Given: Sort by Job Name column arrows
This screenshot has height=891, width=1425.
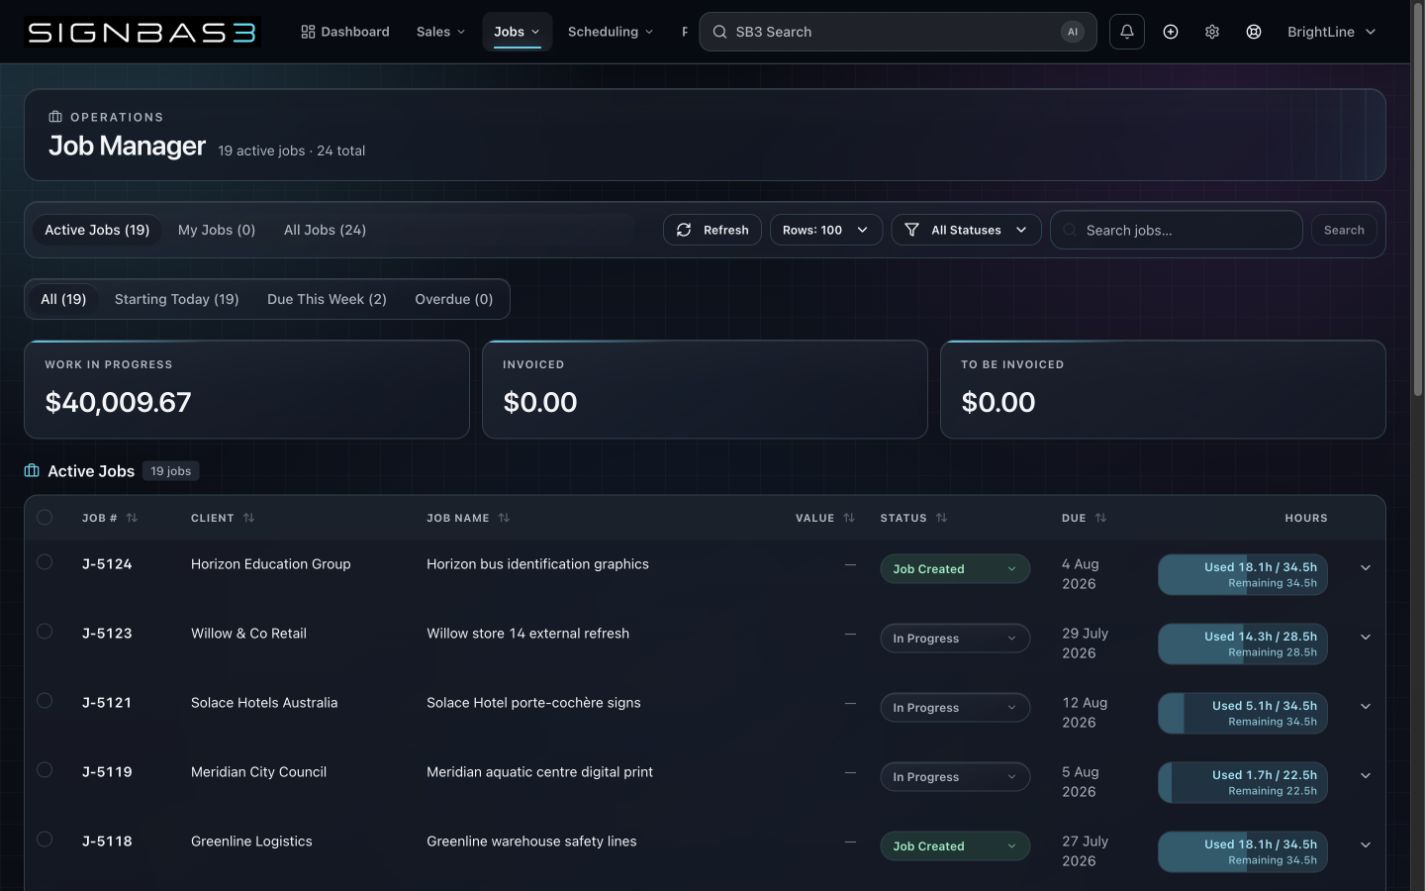Looking at the screenshot, I should pyautogui.click(x=504, y=518).
